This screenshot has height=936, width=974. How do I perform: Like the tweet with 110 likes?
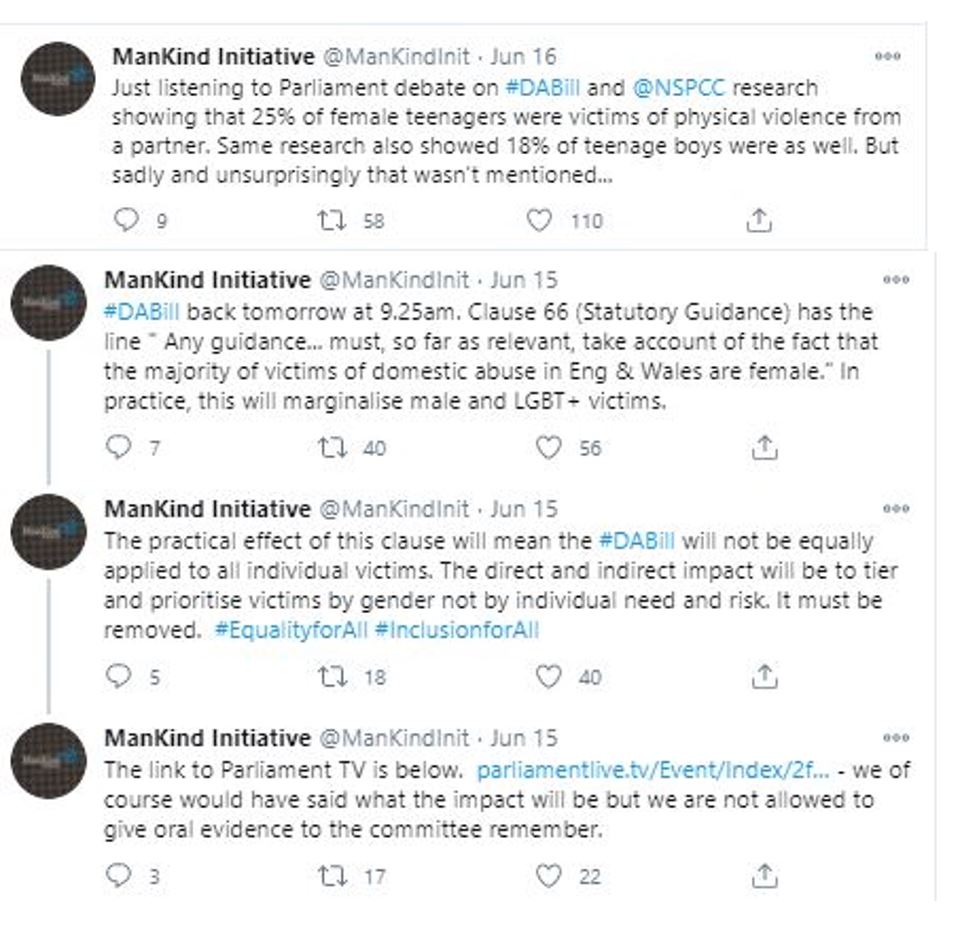(539, 220)
